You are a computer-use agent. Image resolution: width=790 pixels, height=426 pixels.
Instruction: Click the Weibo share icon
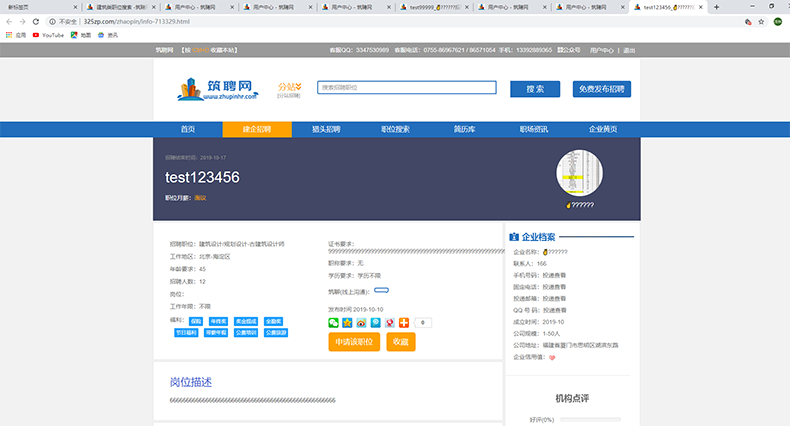[361, 322]
